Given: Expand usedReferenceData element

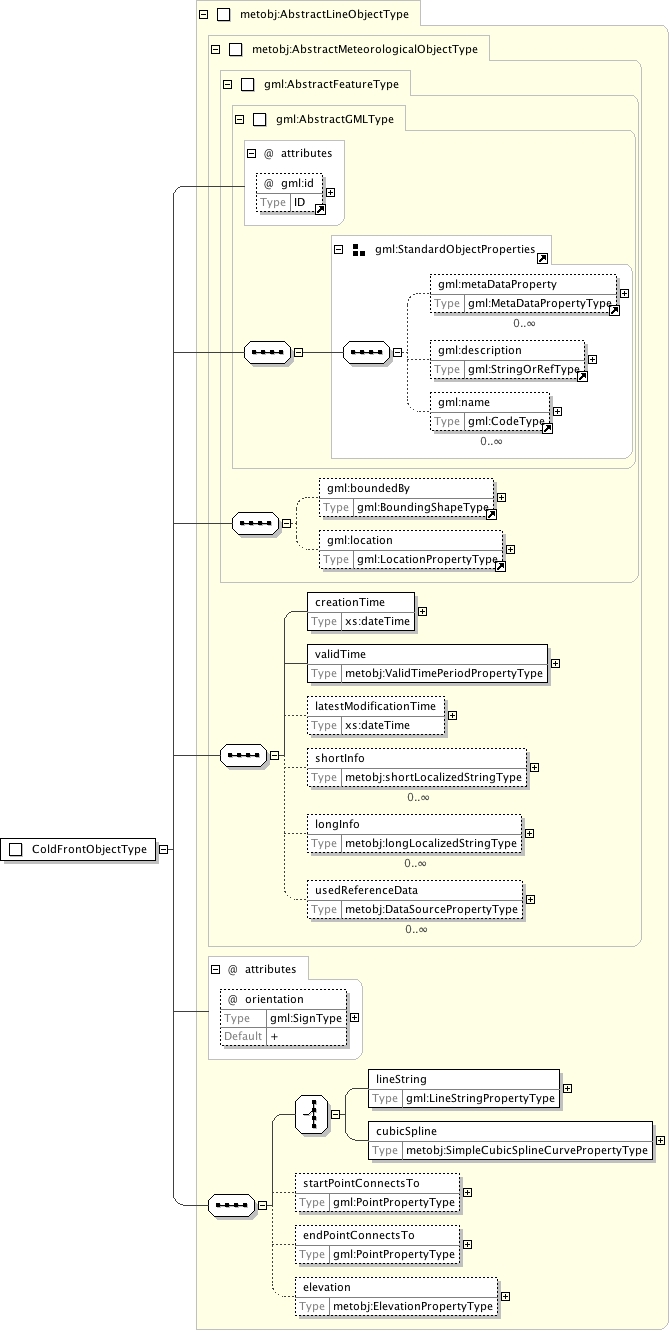Looking at the screenshot, I should [x=530, y=899].
